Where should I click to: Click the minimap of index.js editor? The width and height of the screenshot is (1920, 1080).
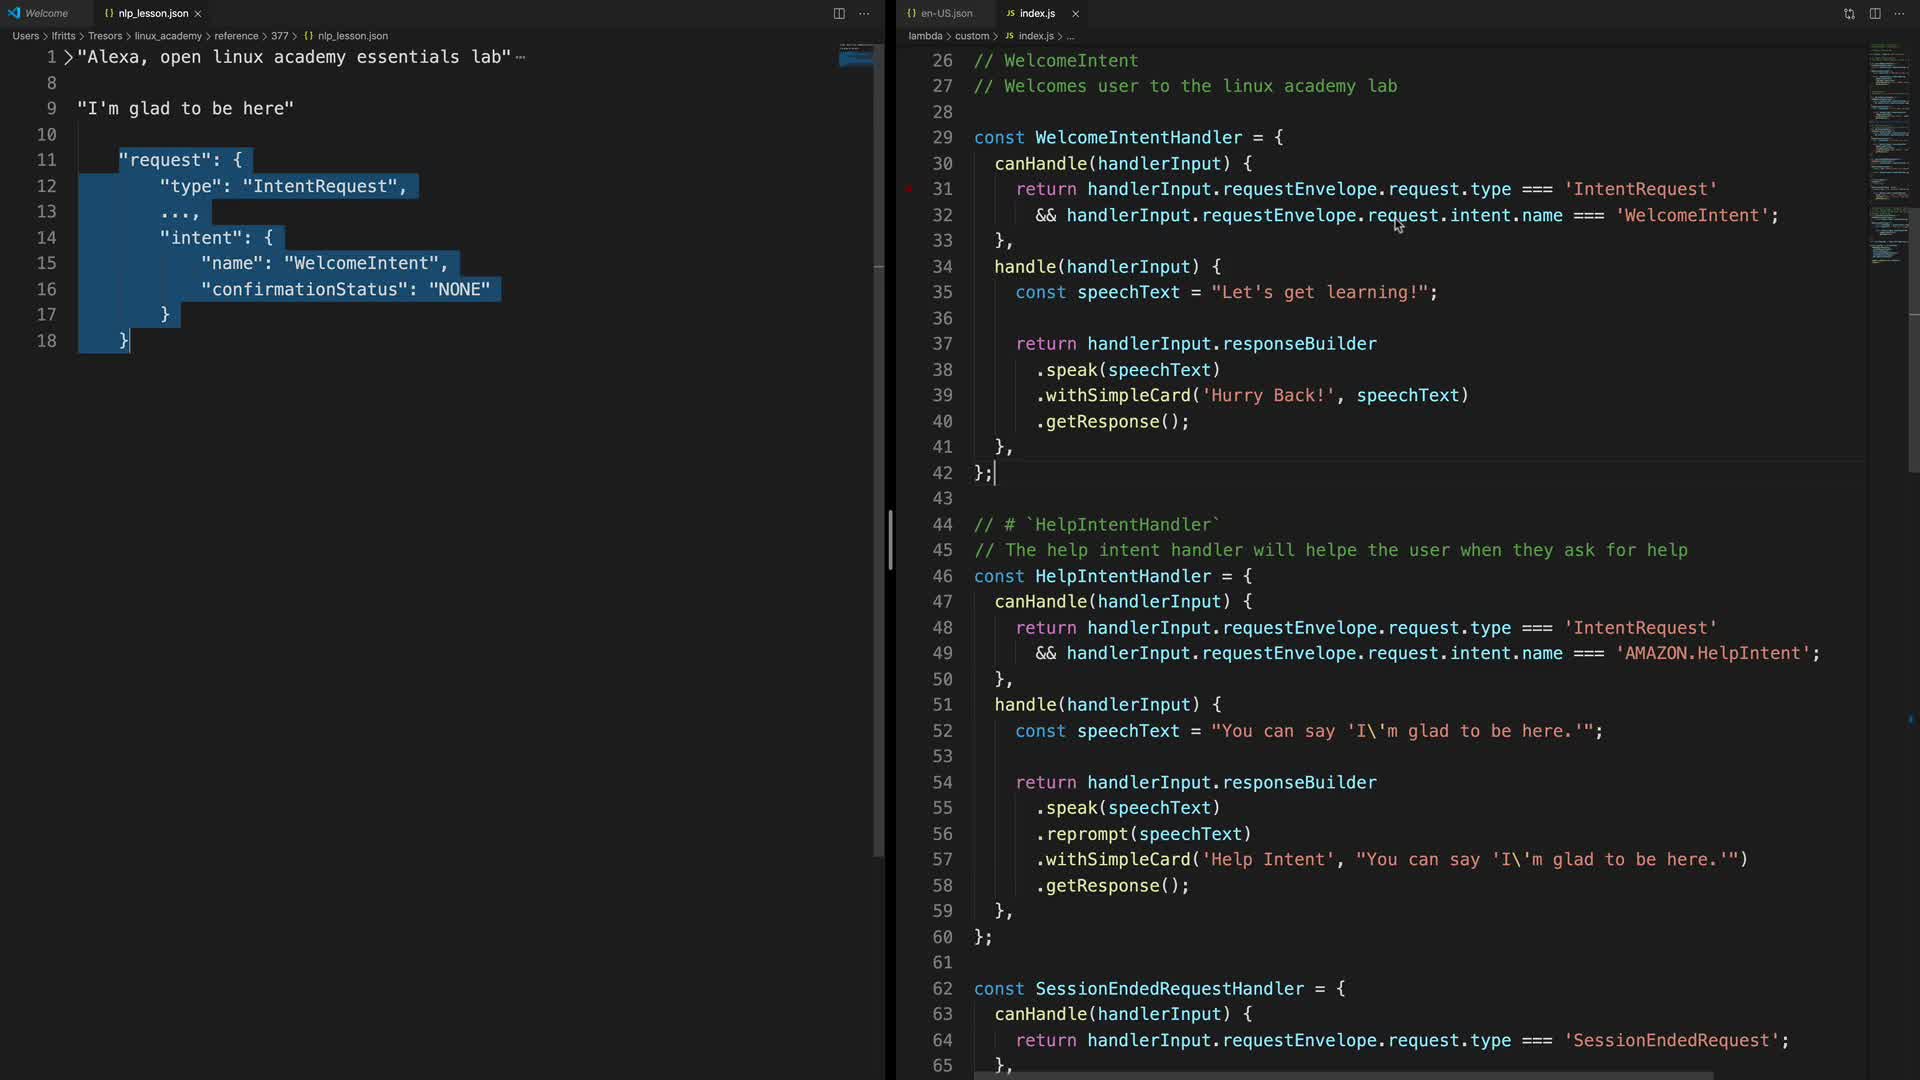pos(1887,150)
